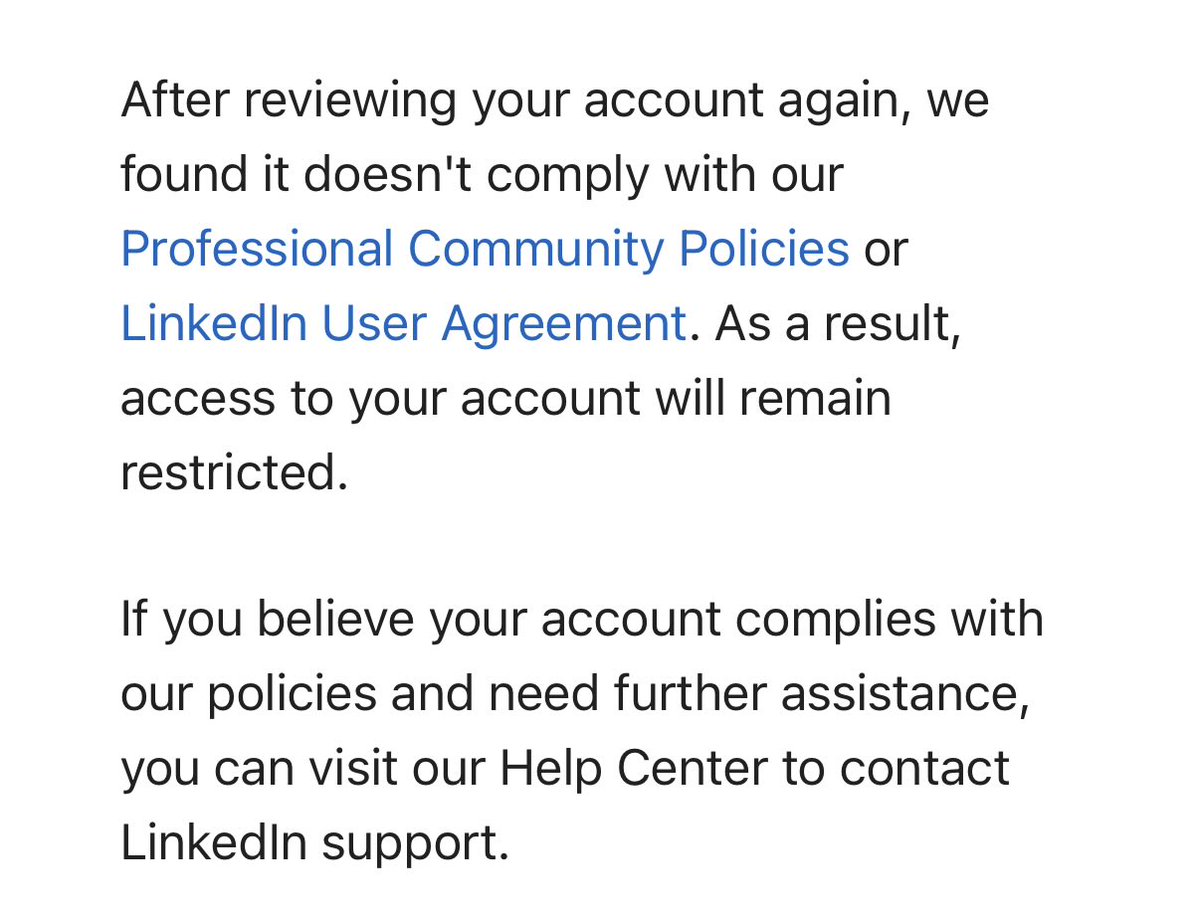Click the line "access to your account will remain"
Screen dimensions: 1200x915
(x=506, y=399)
